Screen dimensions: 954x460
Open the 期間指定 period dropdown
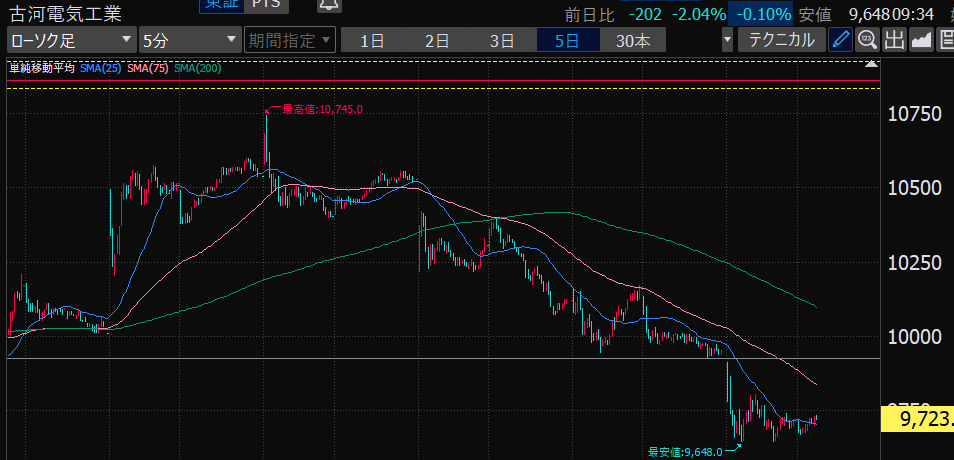tap(288, 41)
